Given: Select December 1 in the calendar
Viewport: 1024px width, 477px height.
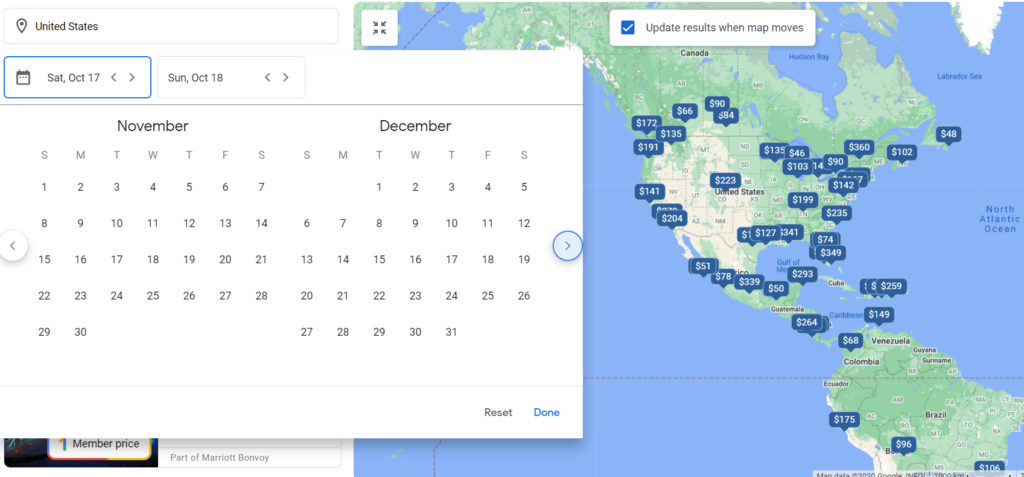Looking at the screenshot, I should (379, 188).
